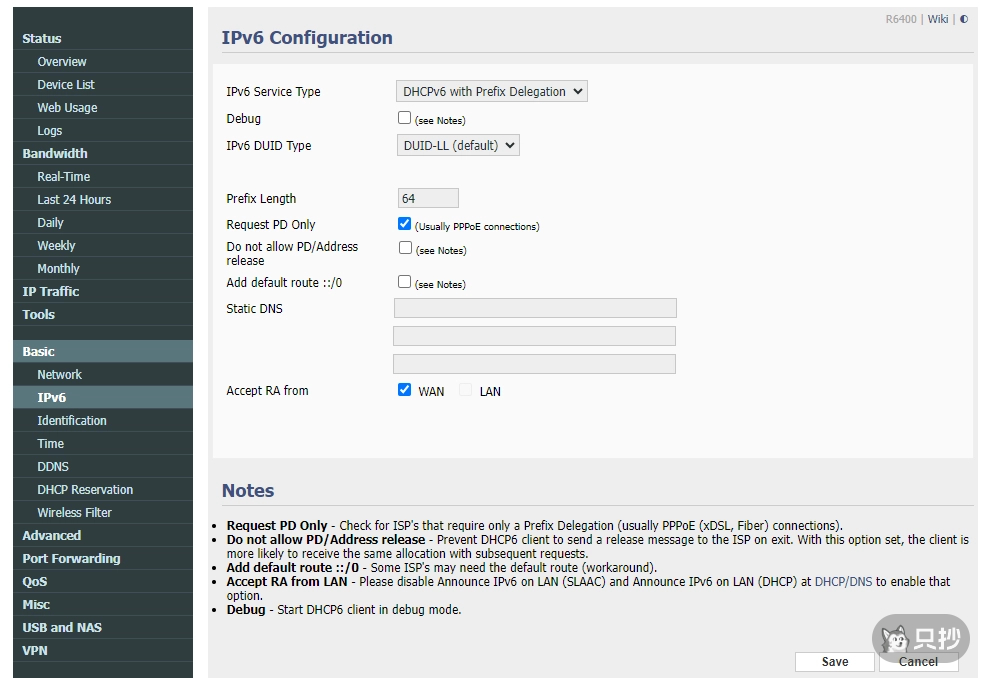Screen dimensions: 985x678
Task: Enable Do not allow PD/Address release
Action: click(404, 249)
